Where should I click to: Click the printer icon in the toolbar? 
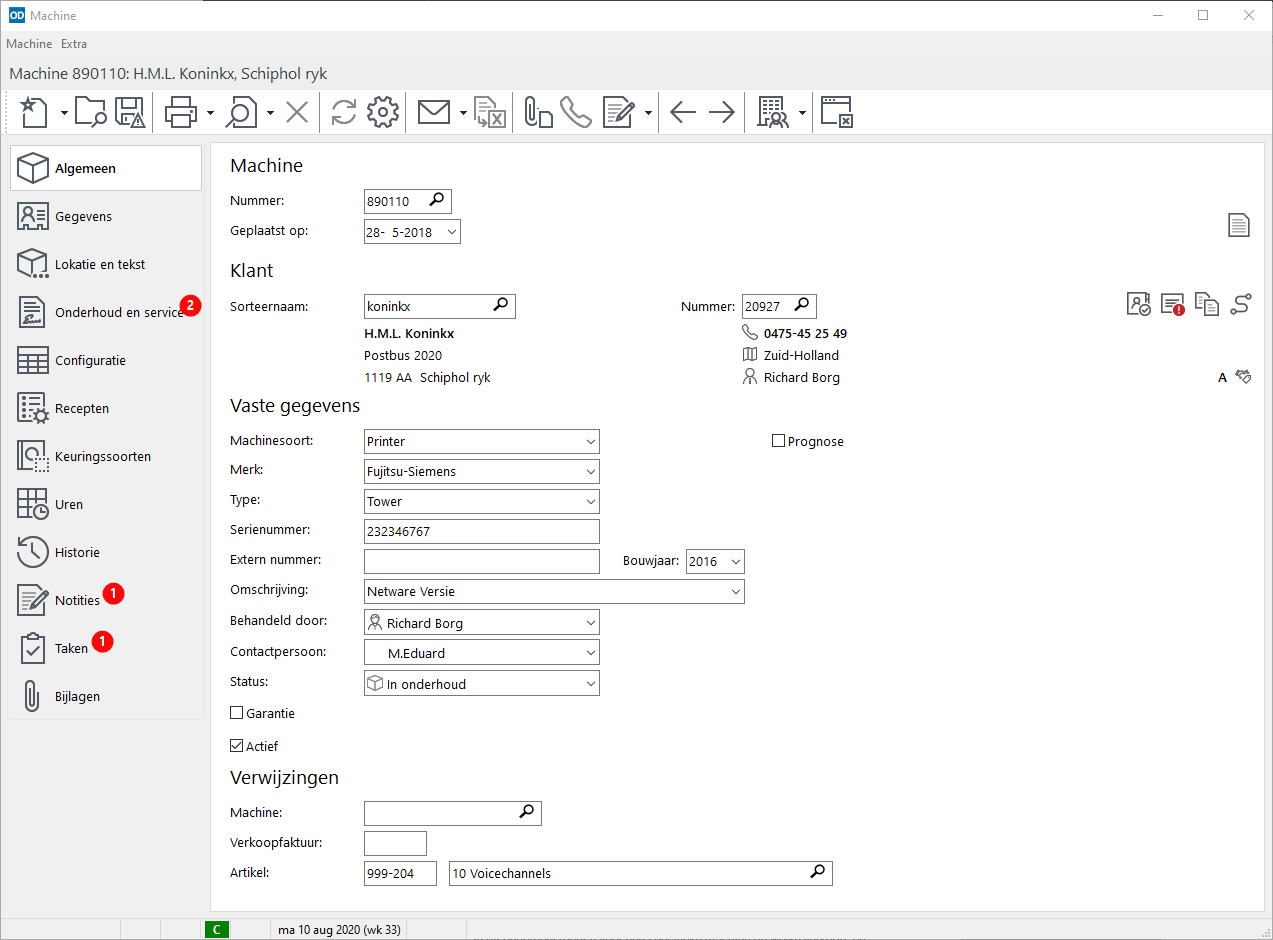[x=180, y=112]
